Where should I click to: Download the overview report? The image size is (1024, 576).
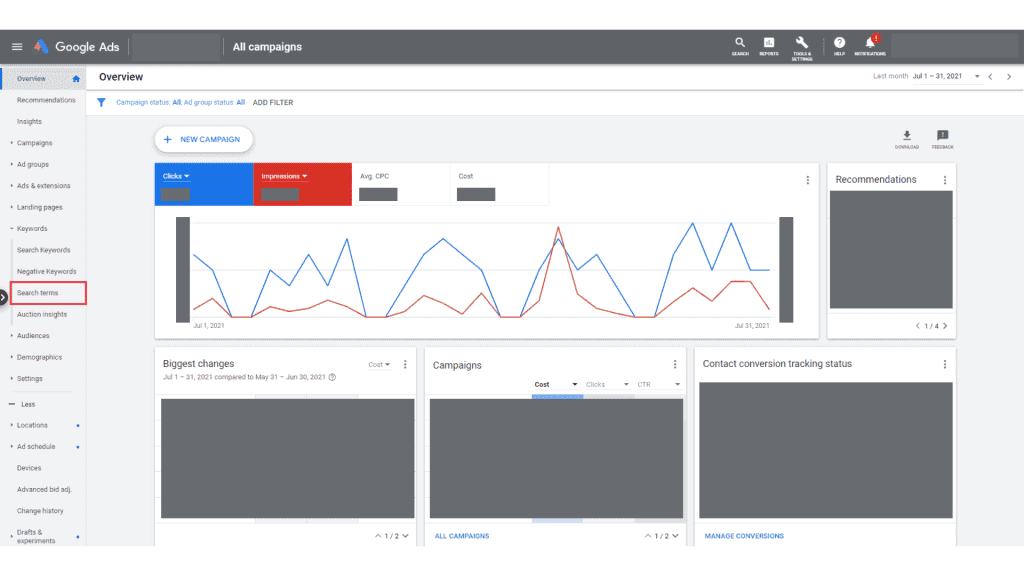click(x=906, y=139)
